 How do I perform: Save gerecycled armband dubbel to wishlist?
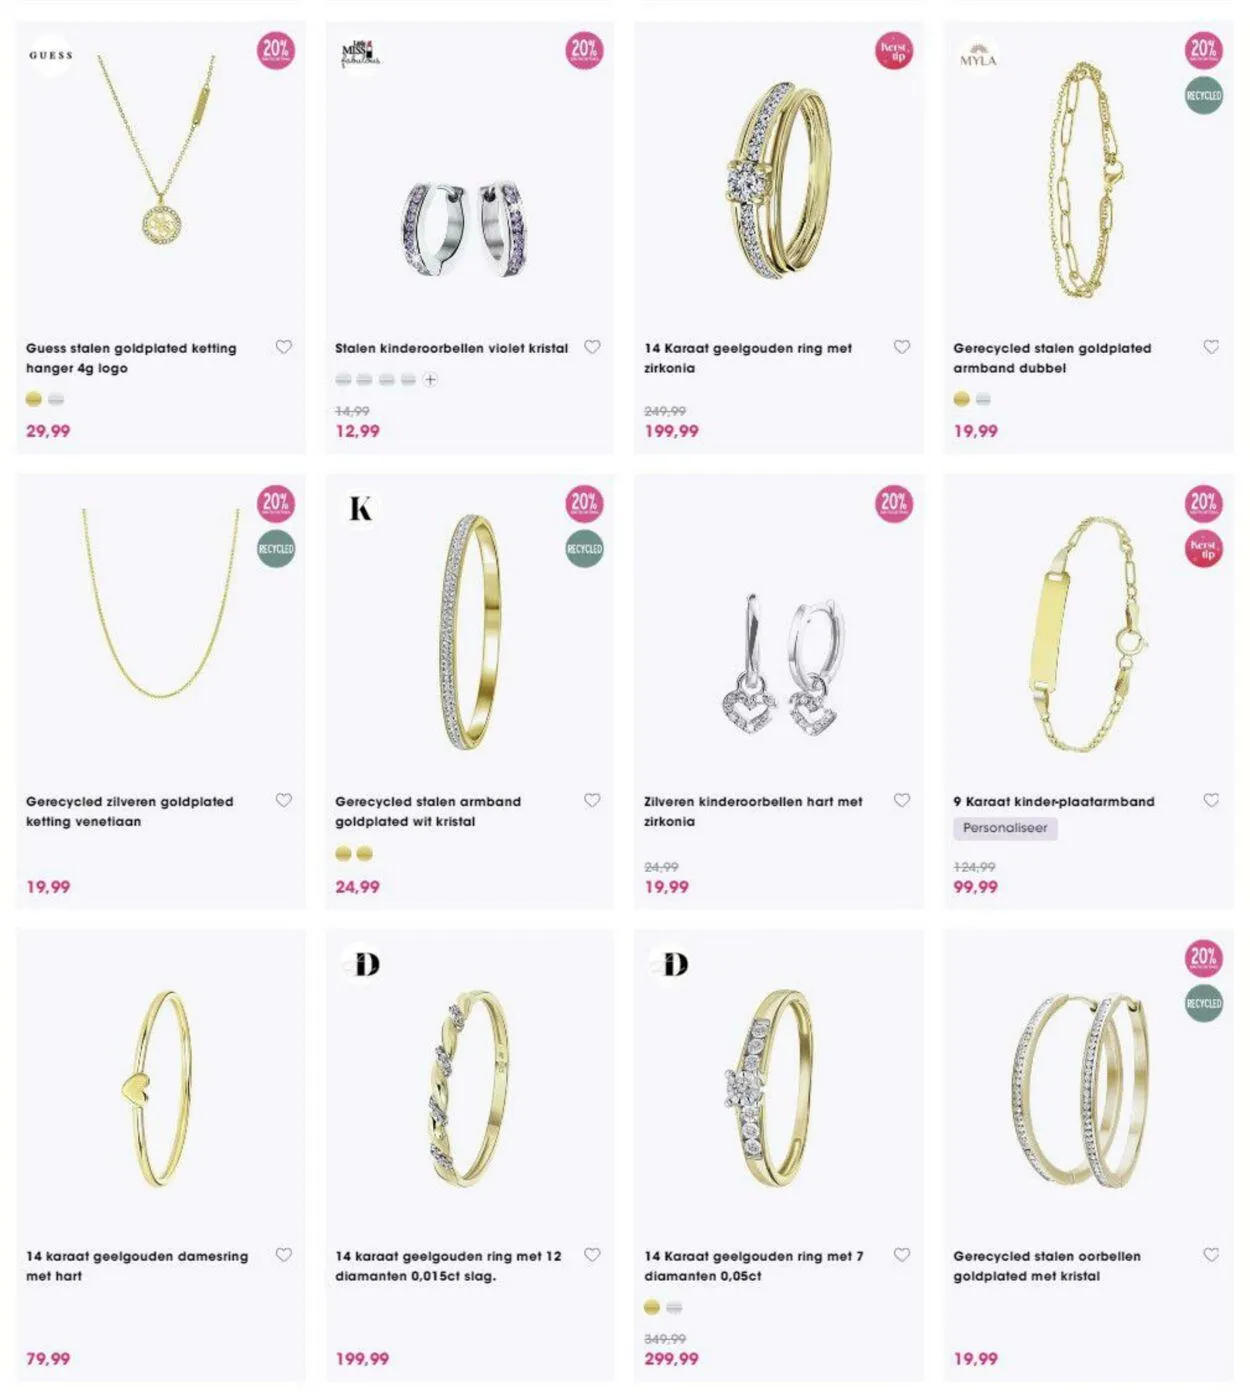[x=1211, y=347]
